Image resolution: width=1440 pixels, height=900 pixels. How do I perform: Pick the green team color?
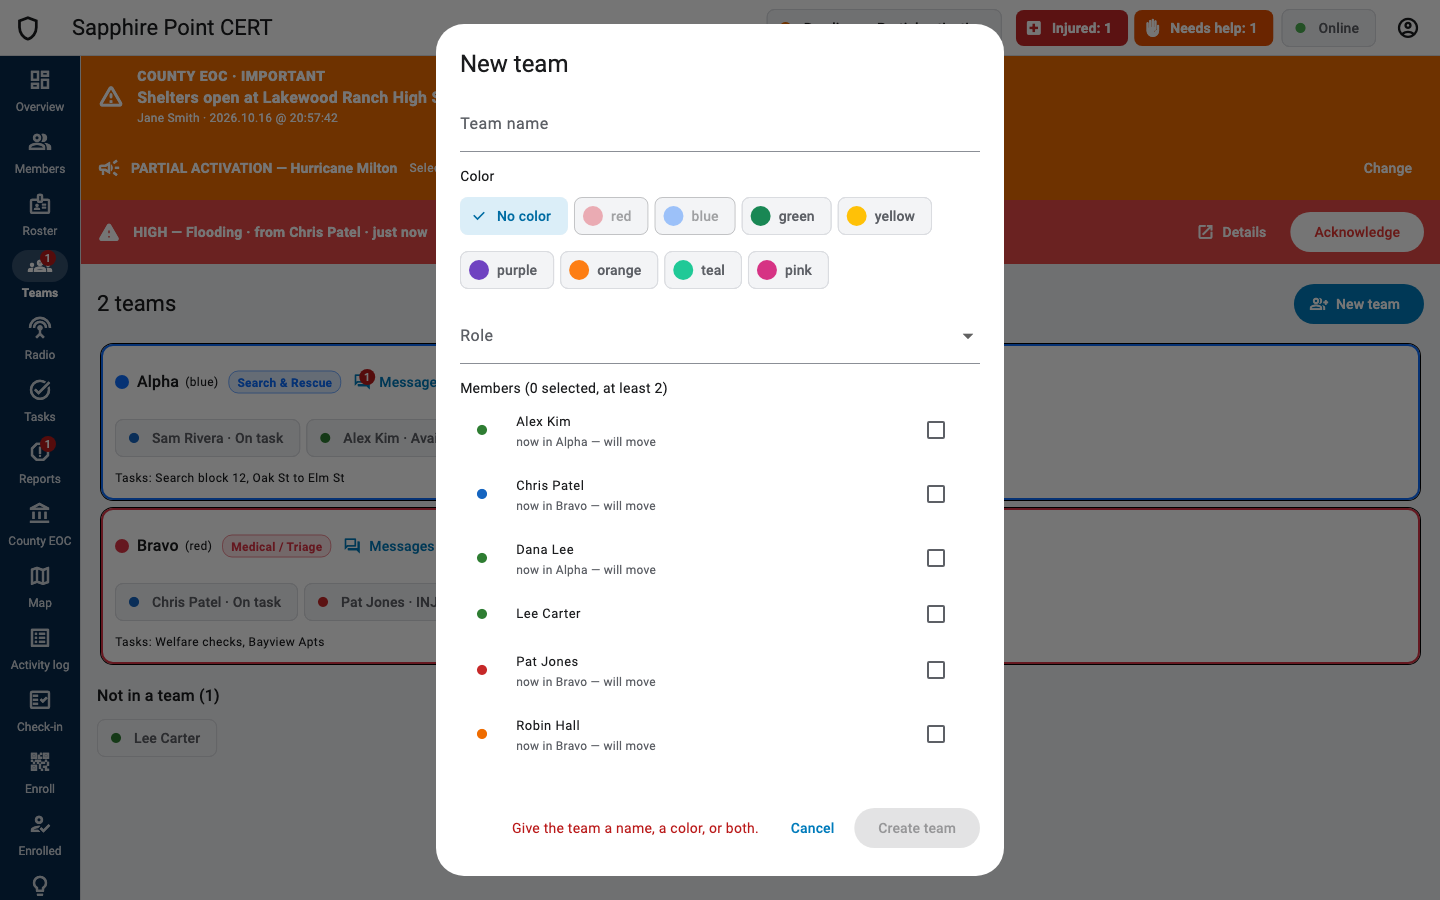[x=786, y=216]
